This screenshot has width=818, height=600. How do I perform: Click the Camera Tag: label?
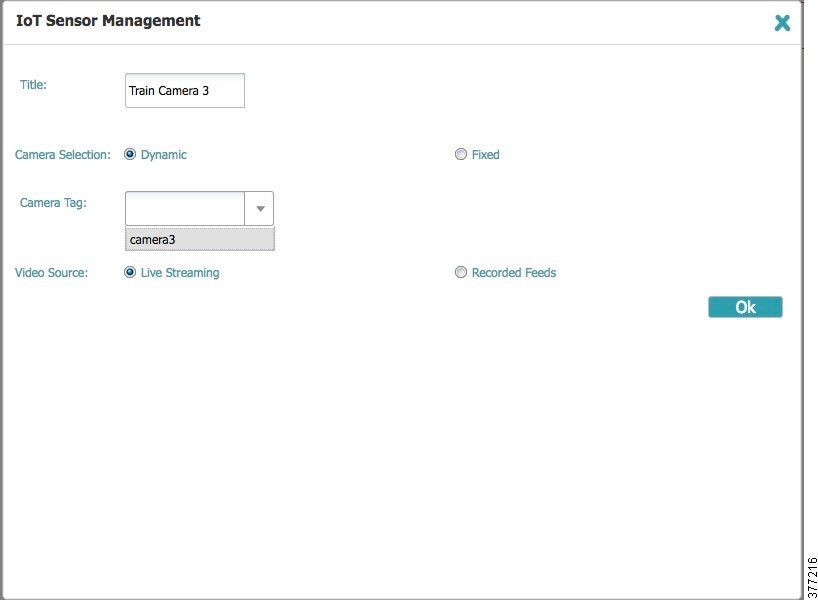tap(53, 202)
